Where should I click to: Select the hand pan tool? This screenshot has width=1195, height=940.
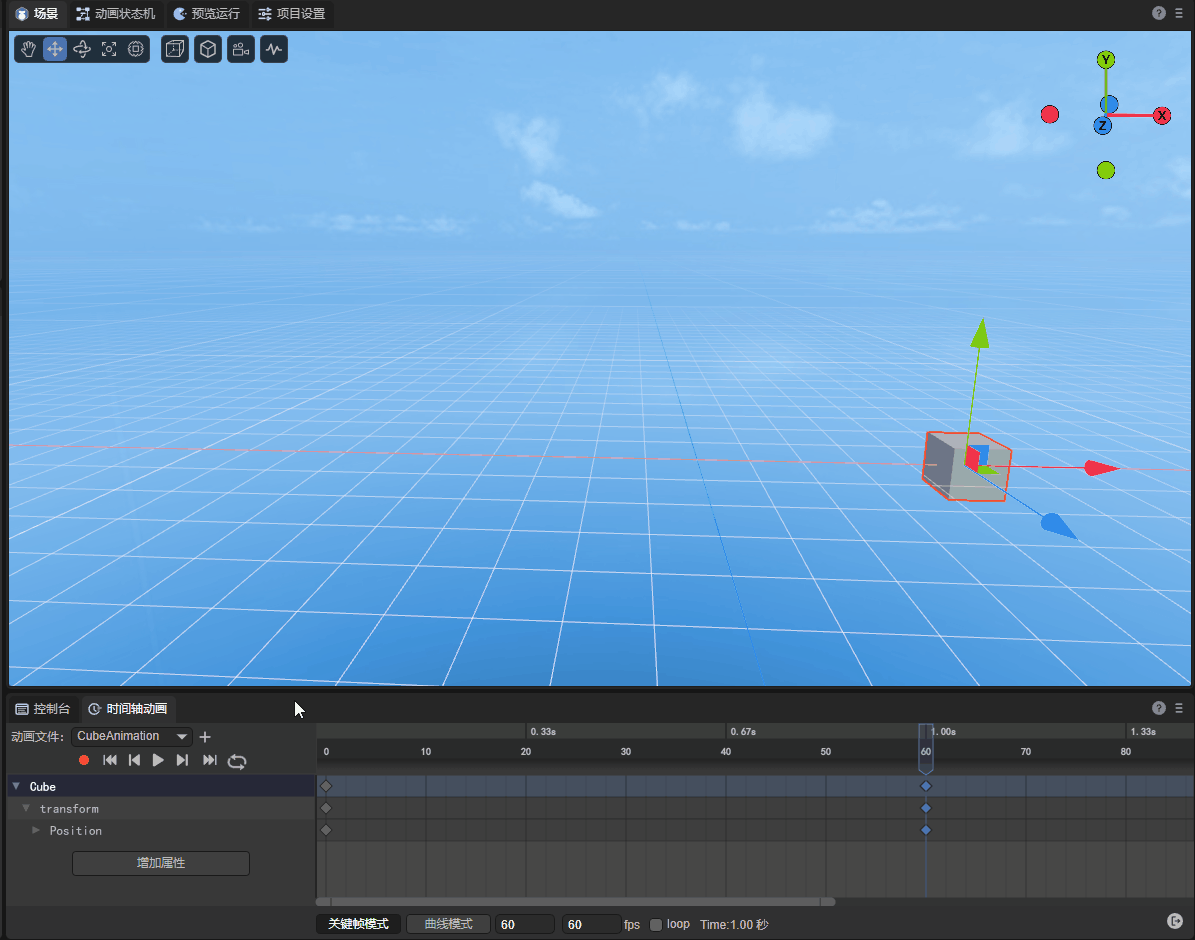click(29, 49)
